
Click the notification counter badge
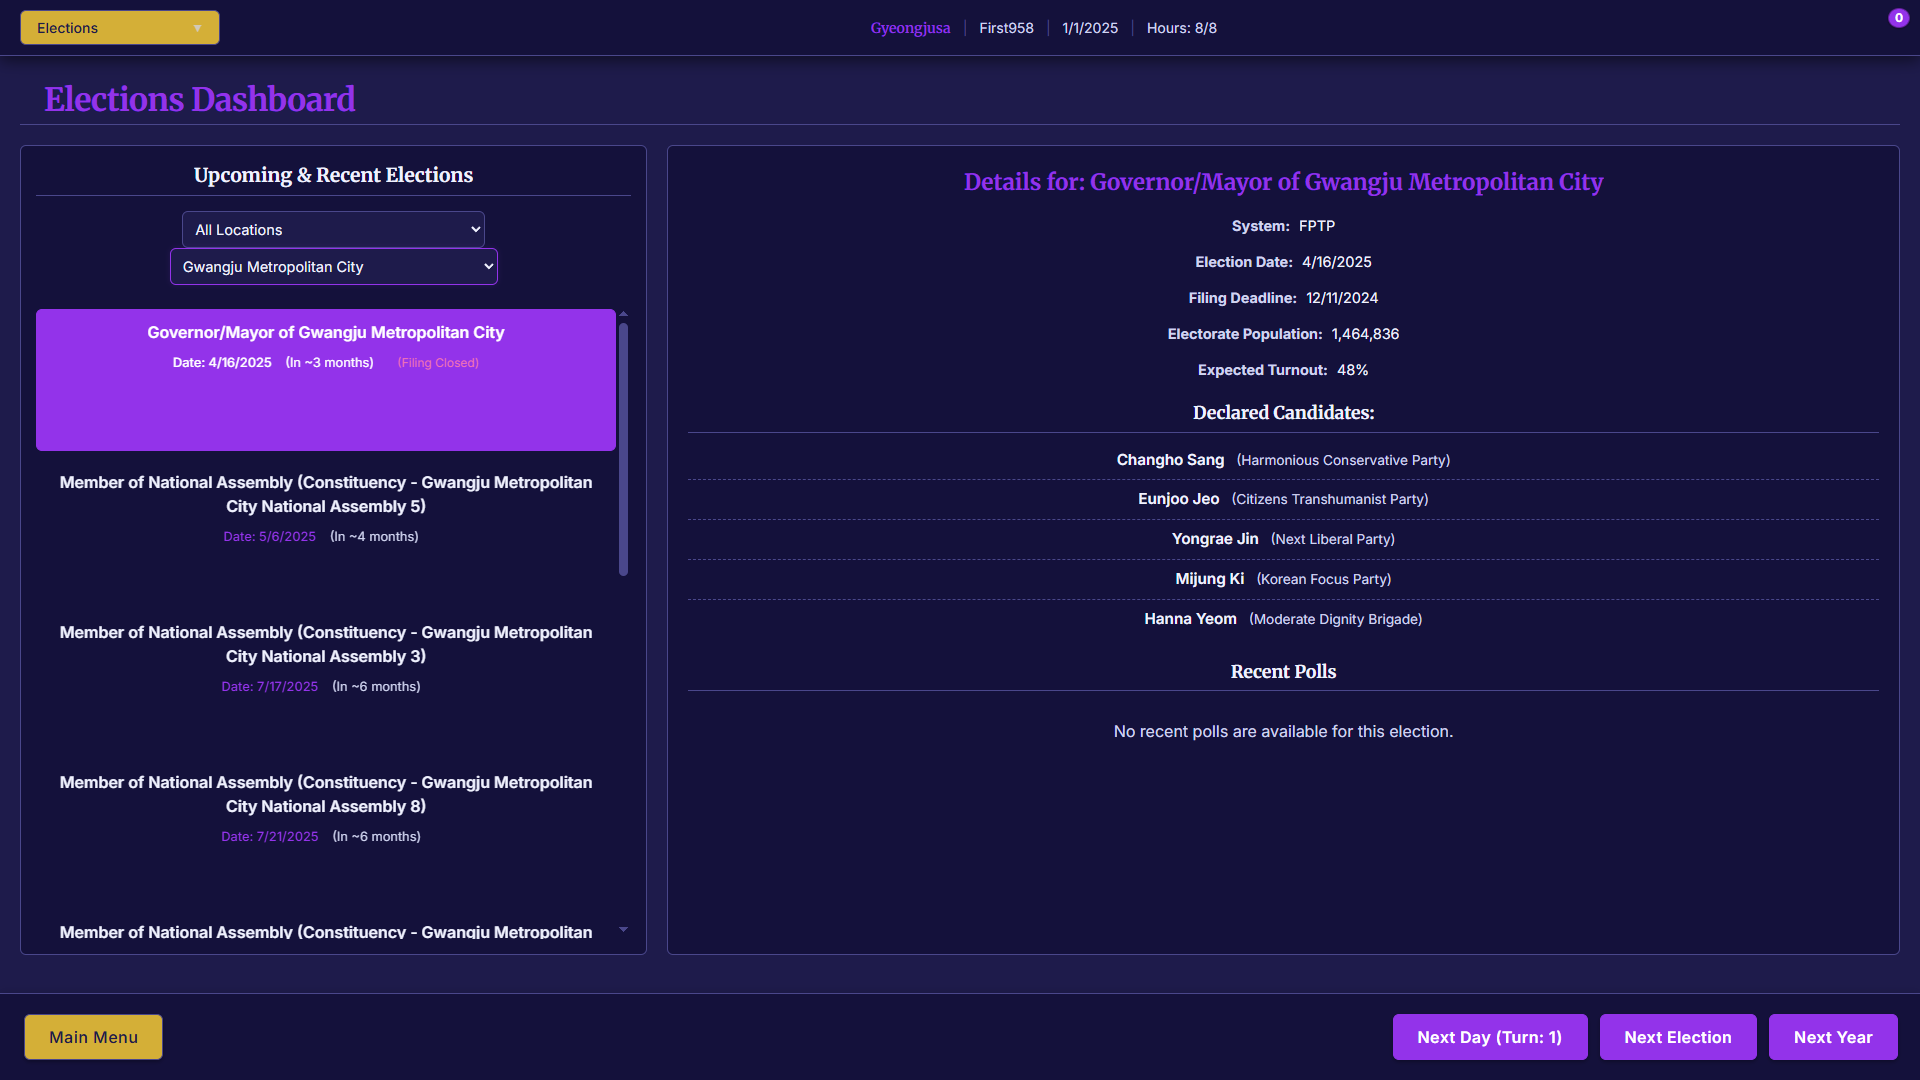pyautogui.click(x=1898, y=18)
